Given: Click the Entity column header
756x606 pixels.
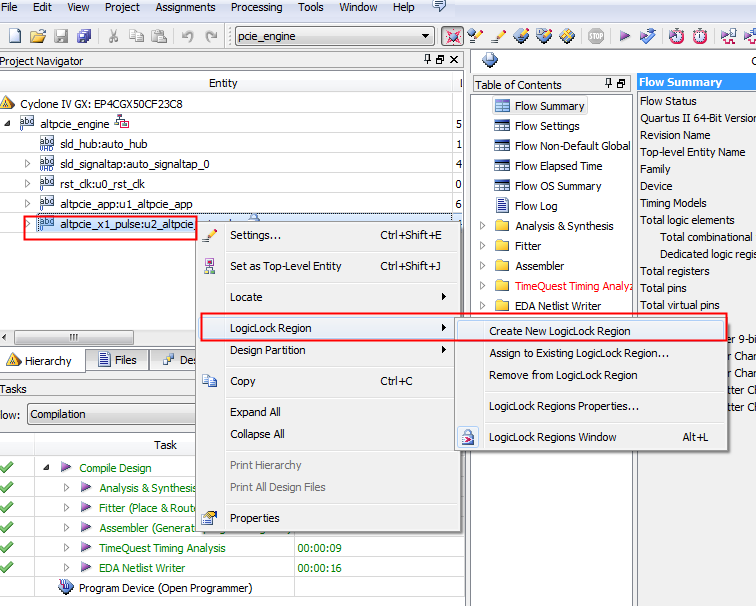Looking at the screenshot, I should (x=223, y=83).
